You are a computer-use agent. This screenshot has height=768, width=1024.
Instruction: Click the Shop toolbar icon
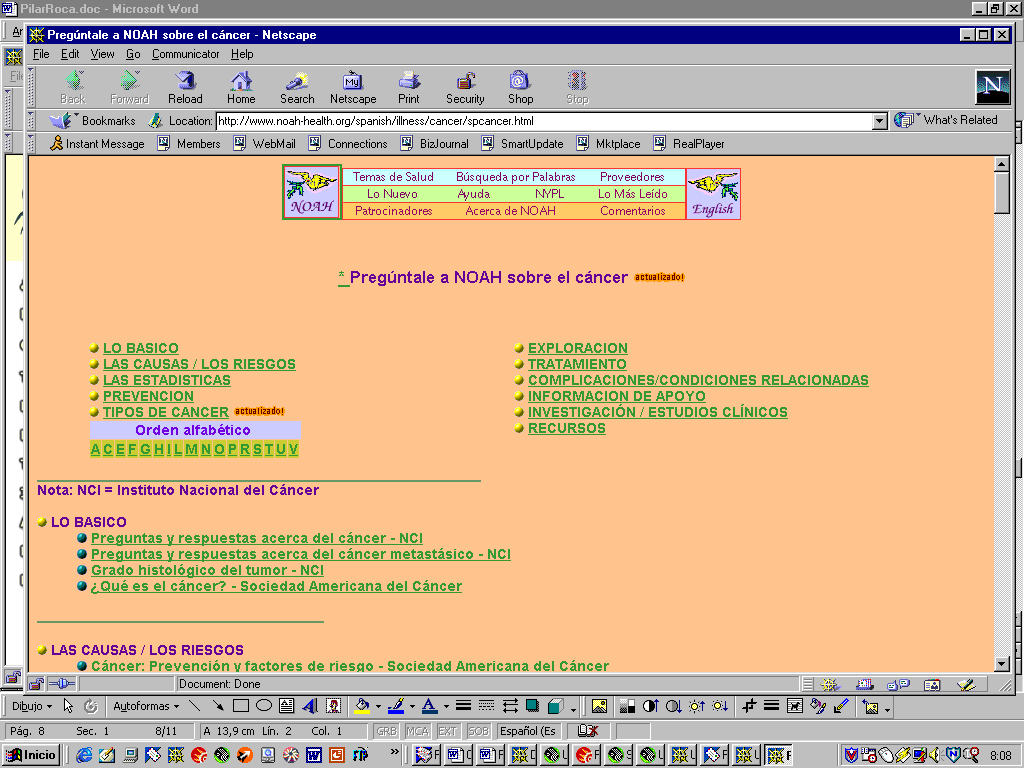pos(520,87)
